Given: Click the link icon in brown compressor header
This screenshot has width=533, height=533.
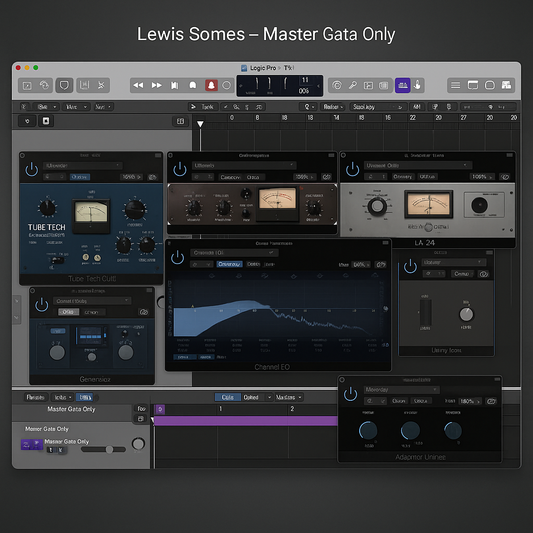Looking at the screenshot, I should click(x=326, y=177).
